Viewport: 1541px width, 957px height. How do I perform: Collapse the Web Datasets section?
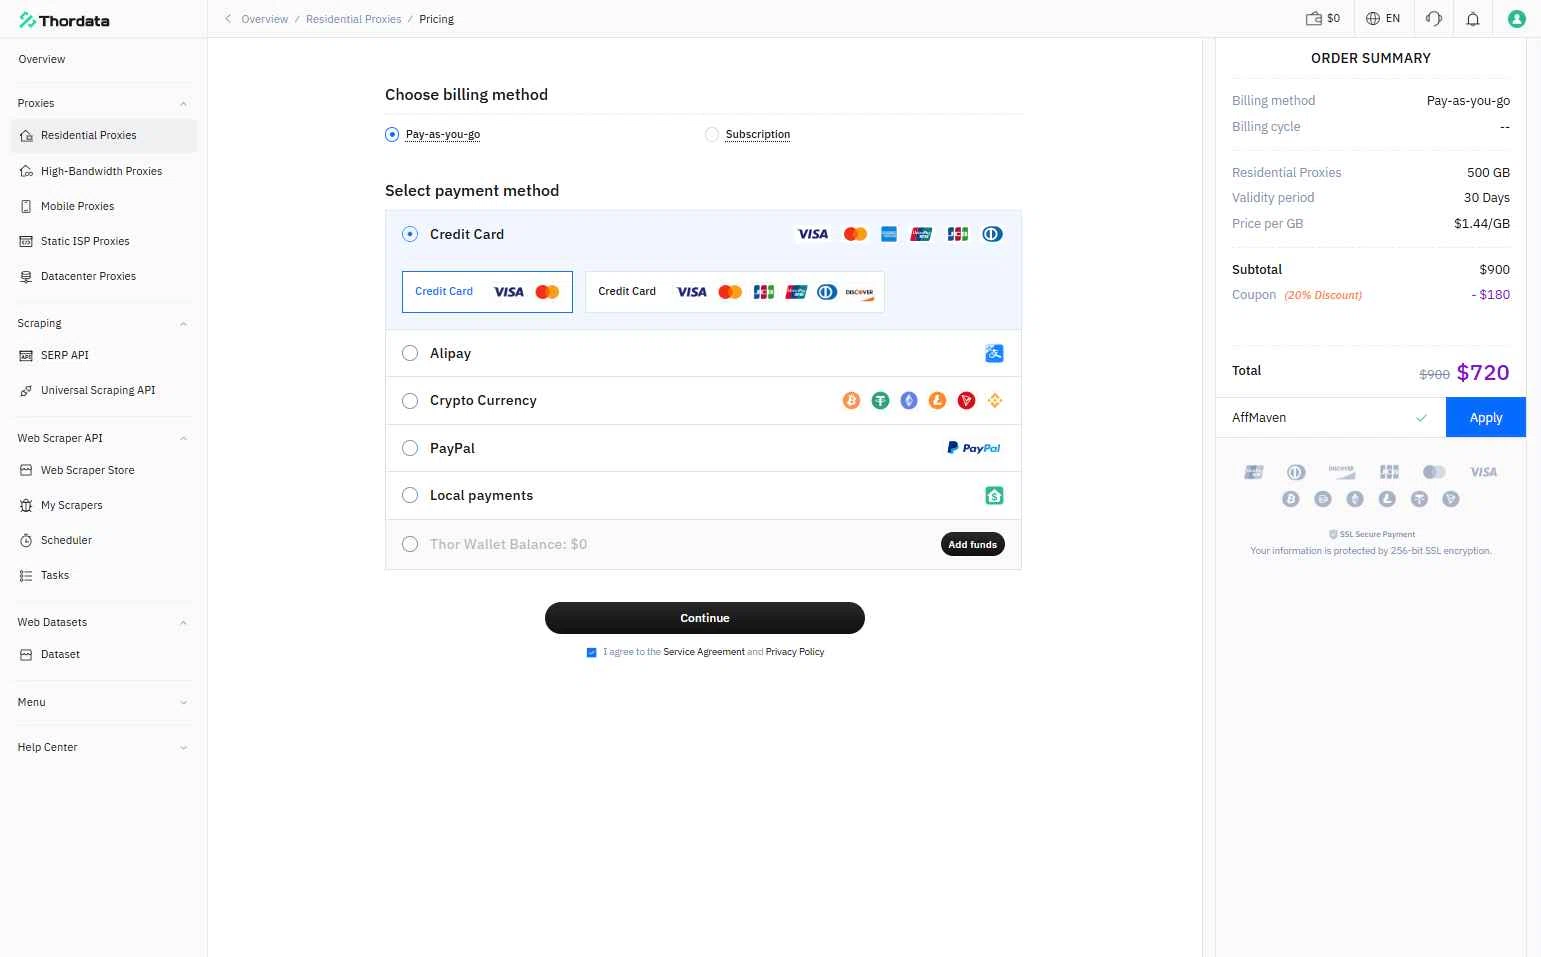pos(183,623)
